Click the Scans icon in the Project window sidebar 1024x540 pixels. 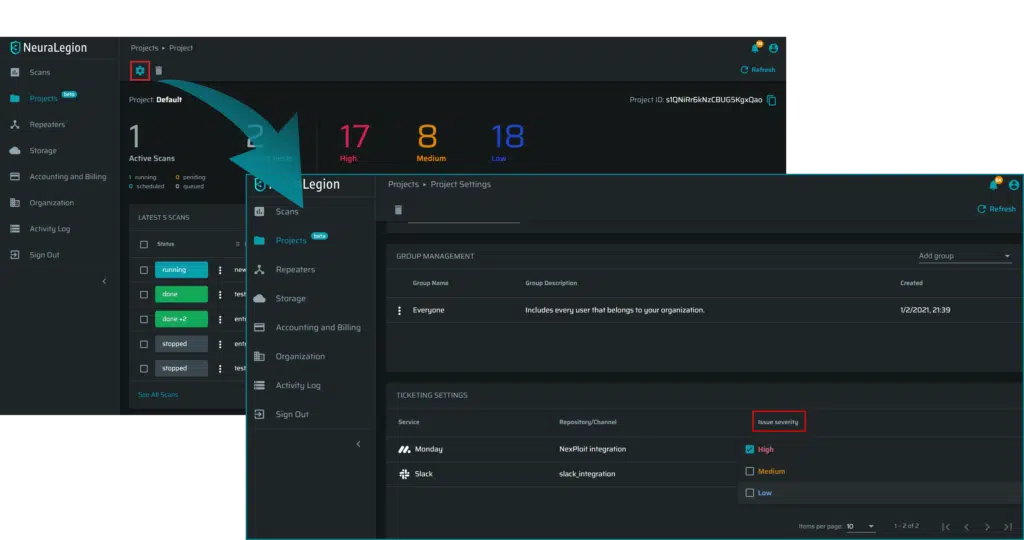click(15, 72)
